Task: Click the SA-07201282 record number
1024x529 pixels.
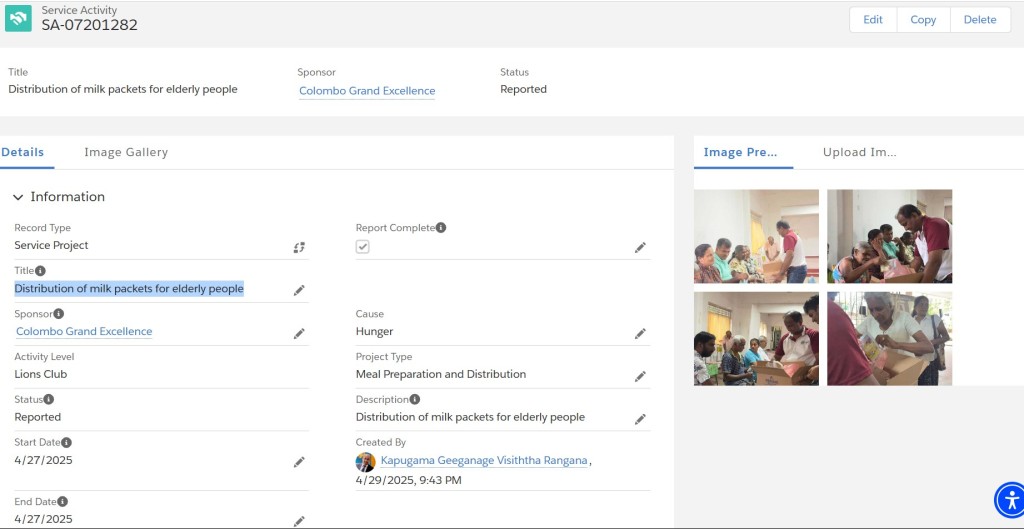Action: [x=89, y=25]
